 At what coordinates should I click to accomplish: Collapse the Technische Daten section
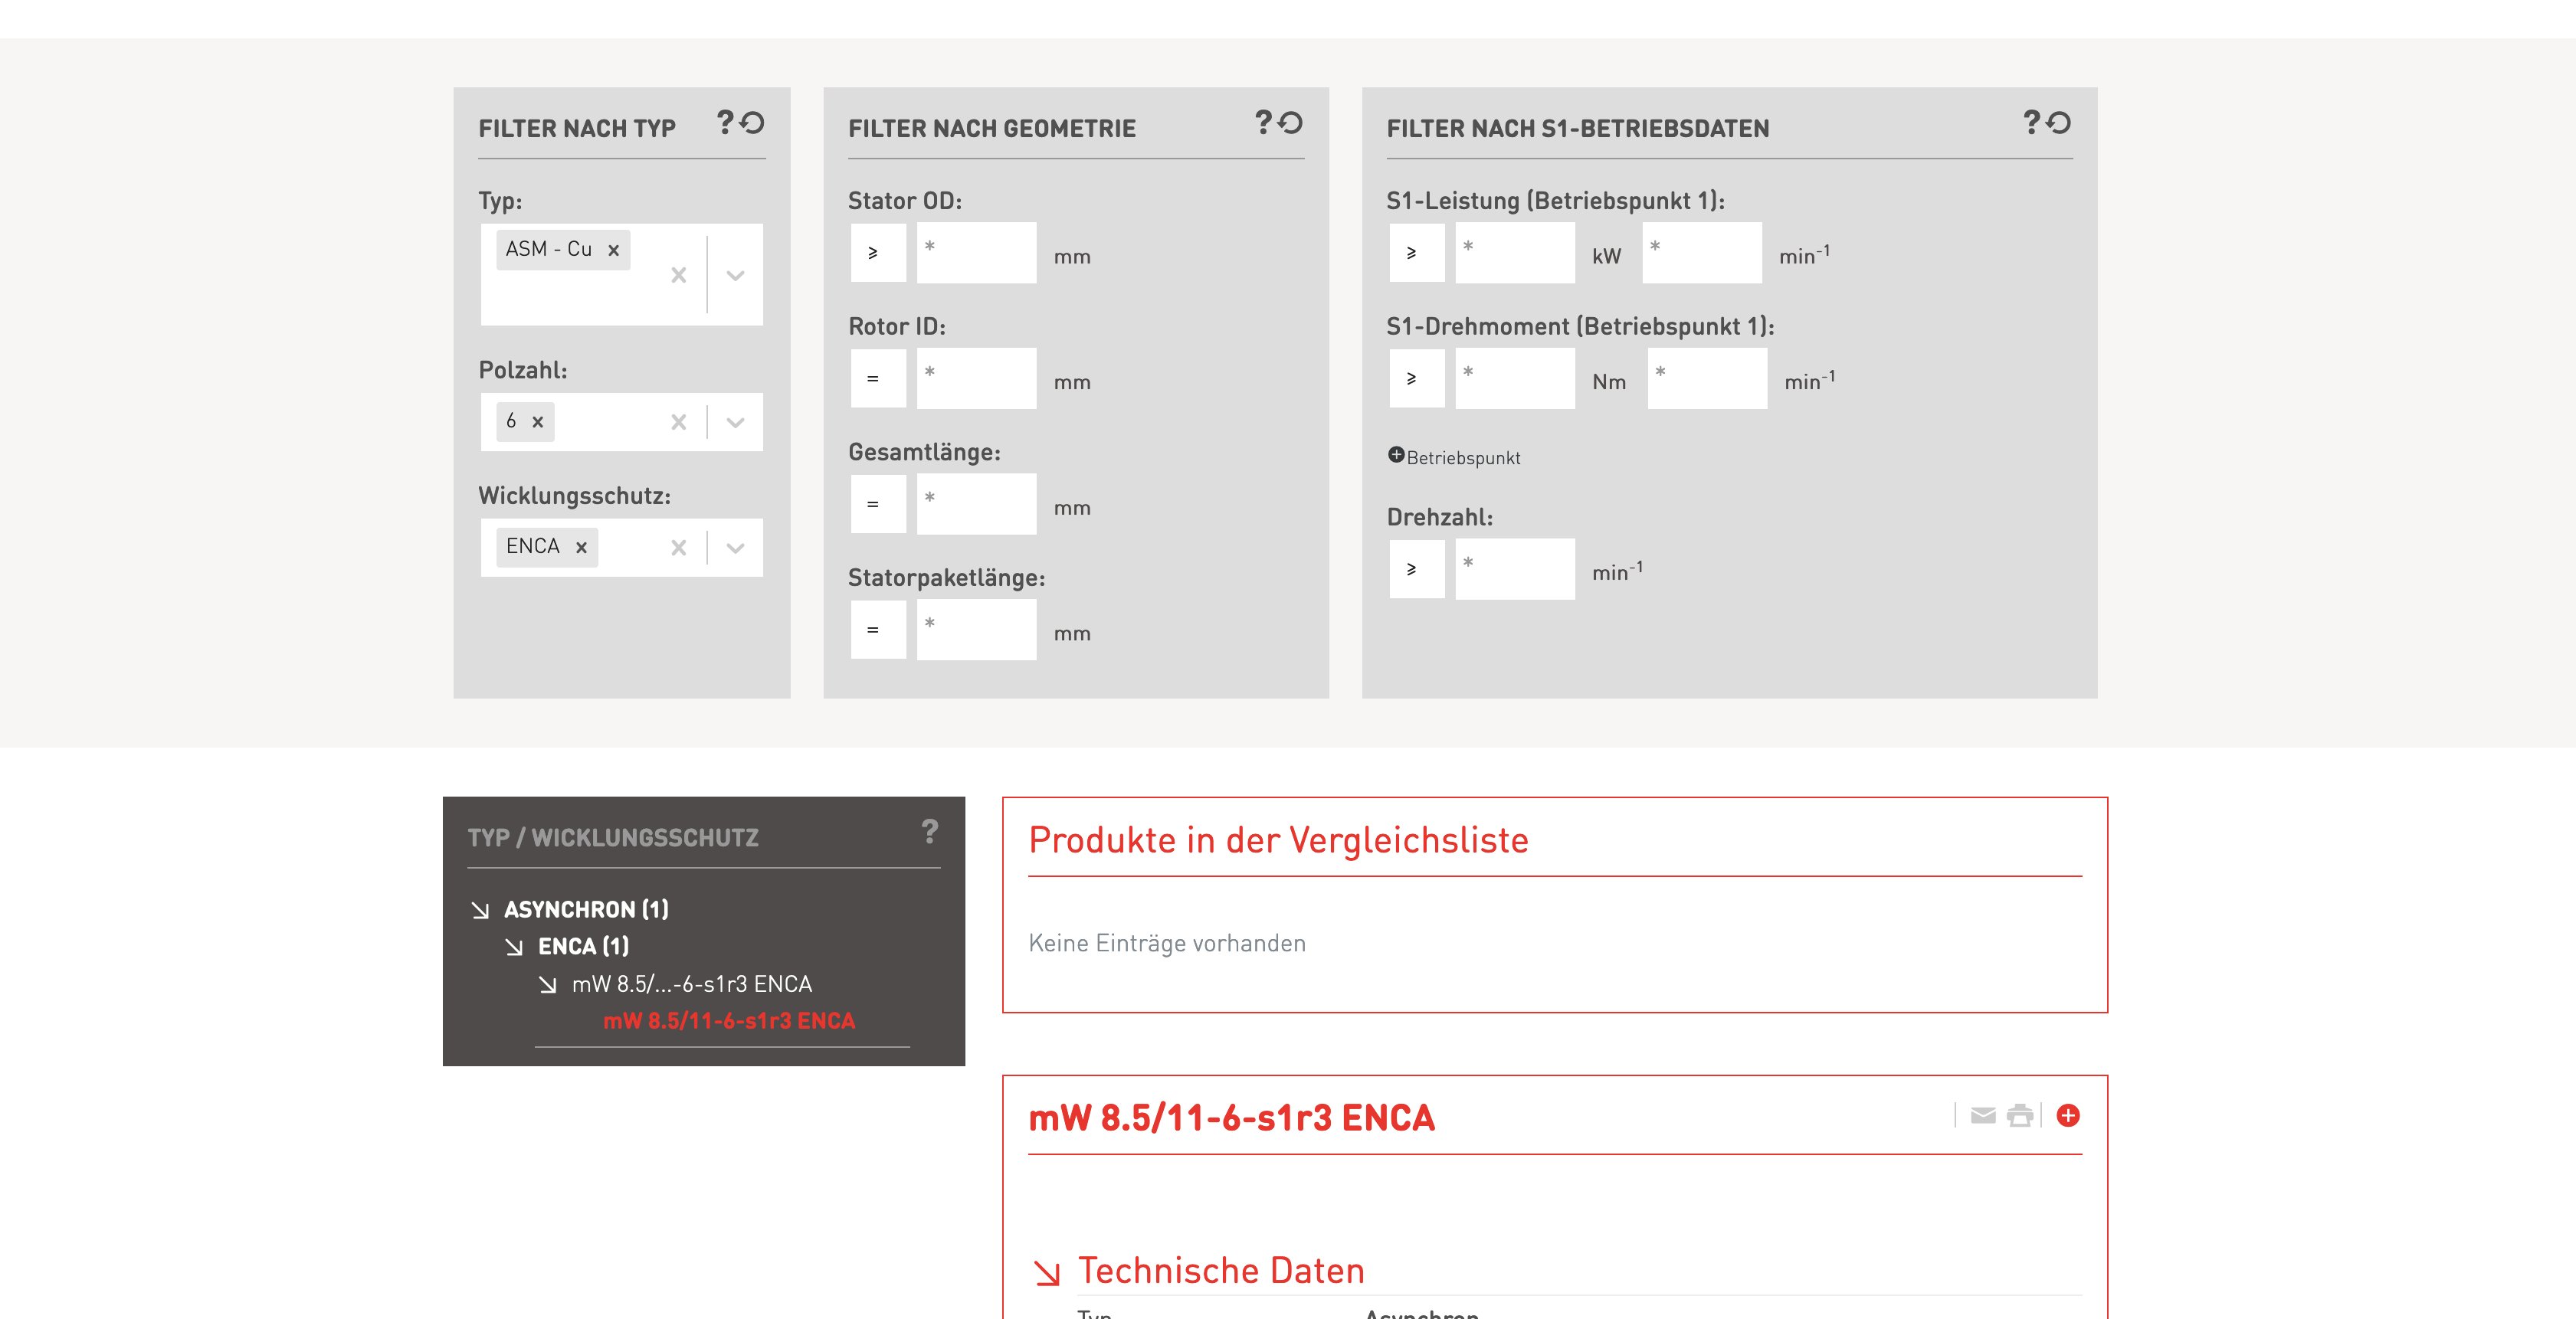[1047, 1272]
